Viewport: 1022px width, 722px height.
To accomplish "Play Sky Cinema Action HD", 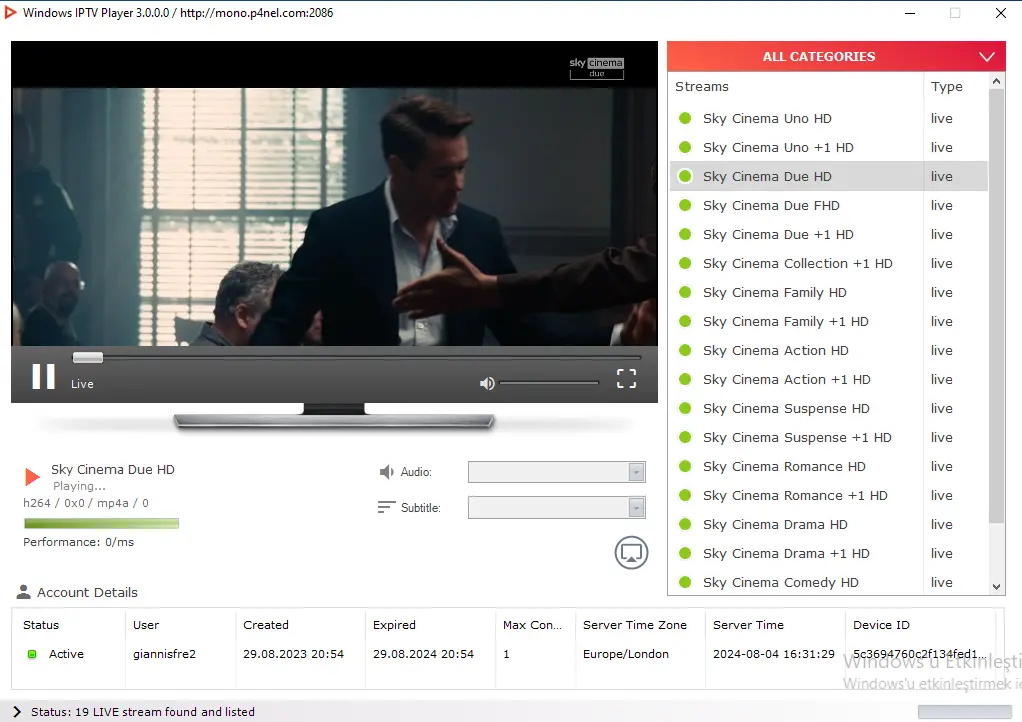I will tap(829, 351).
